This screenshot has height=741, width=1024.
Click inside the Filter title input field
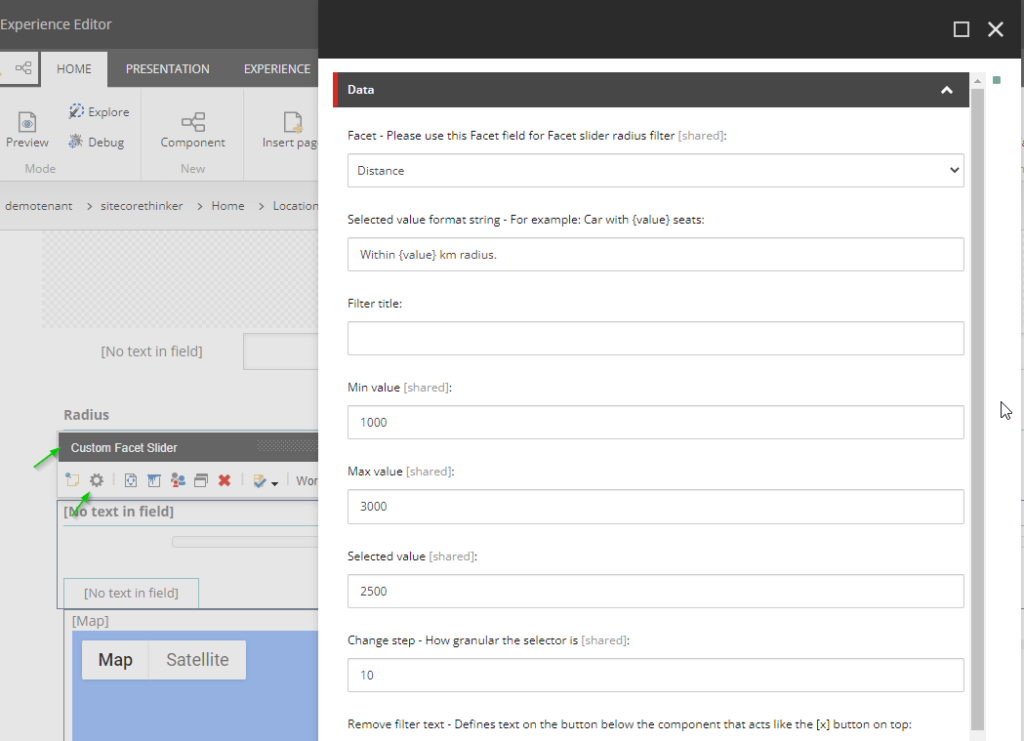[x=655, y=338]
